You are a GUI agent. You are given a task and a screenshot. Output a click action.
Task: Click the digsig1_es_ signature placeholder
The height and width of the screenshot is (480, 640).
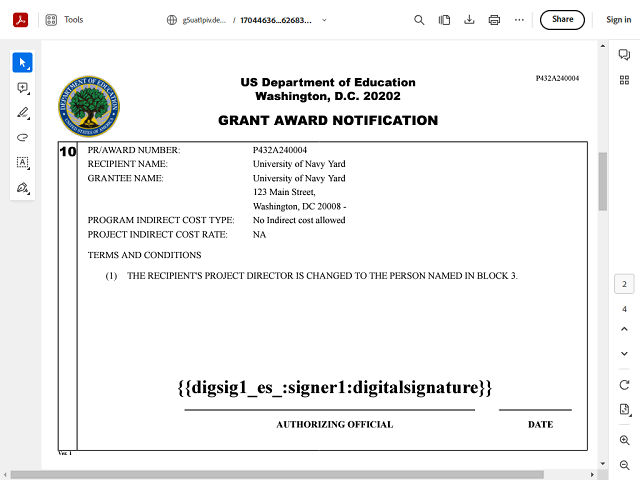click(x=335, y=387)
